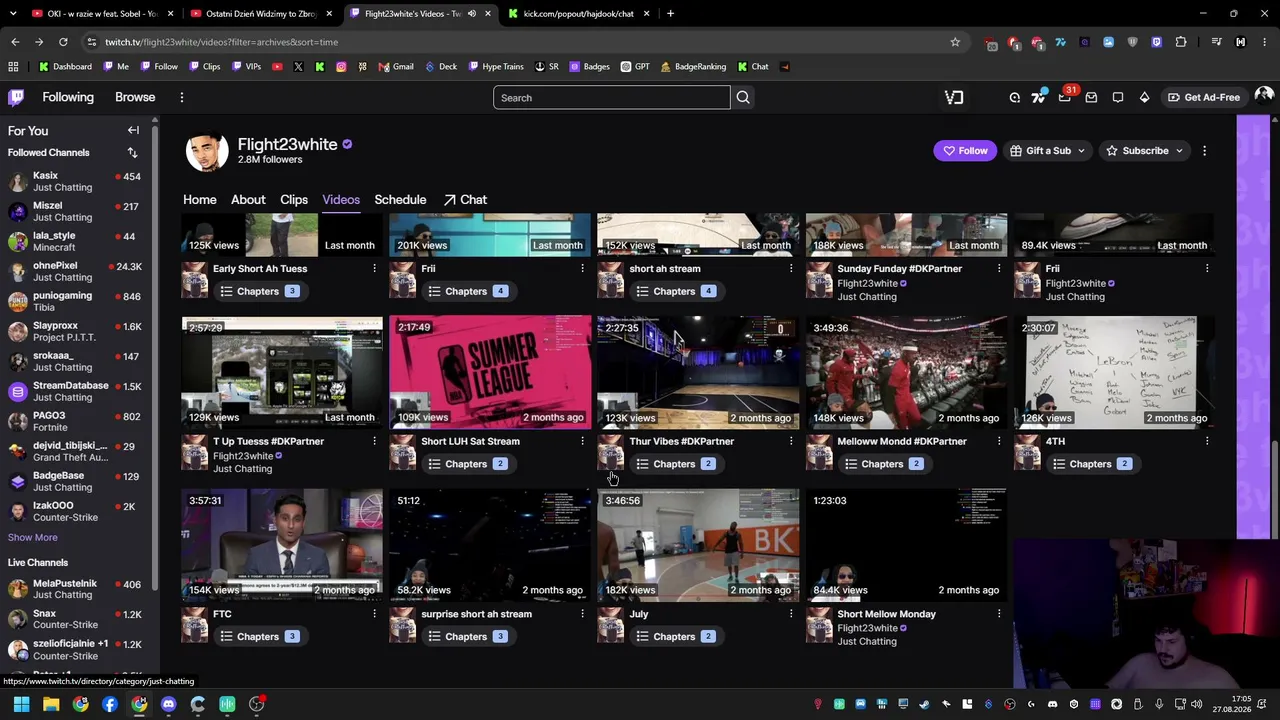
Task: Switch to the Home channel tab
Action: [x=199, y=200]
